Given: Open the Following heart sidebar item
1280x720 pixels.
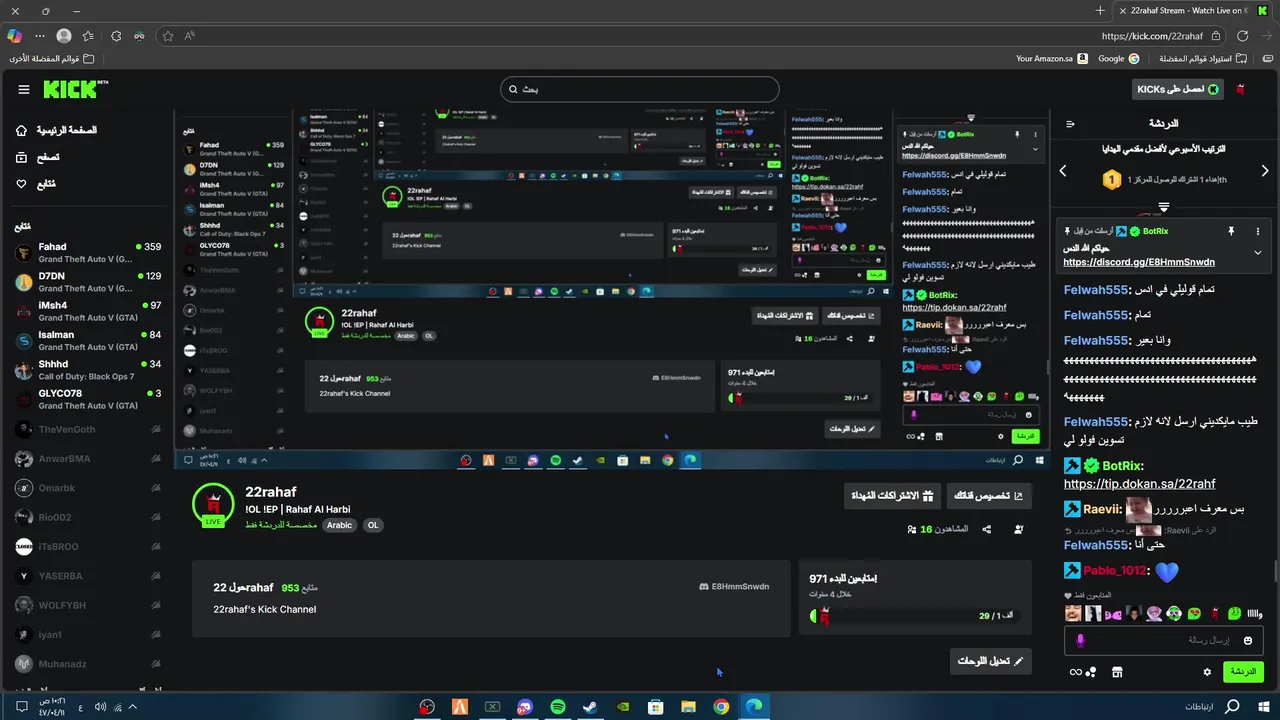Looking at the screenshot, I should (35, 184).
